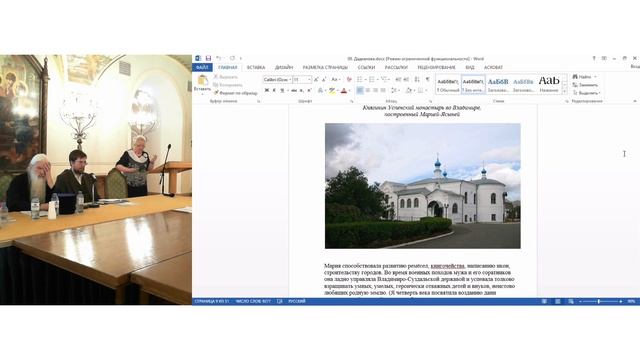The width and height of the screenshot is (640, 360).
Task: Expand the styles gallery More arrow
Action: coord(565,92)
